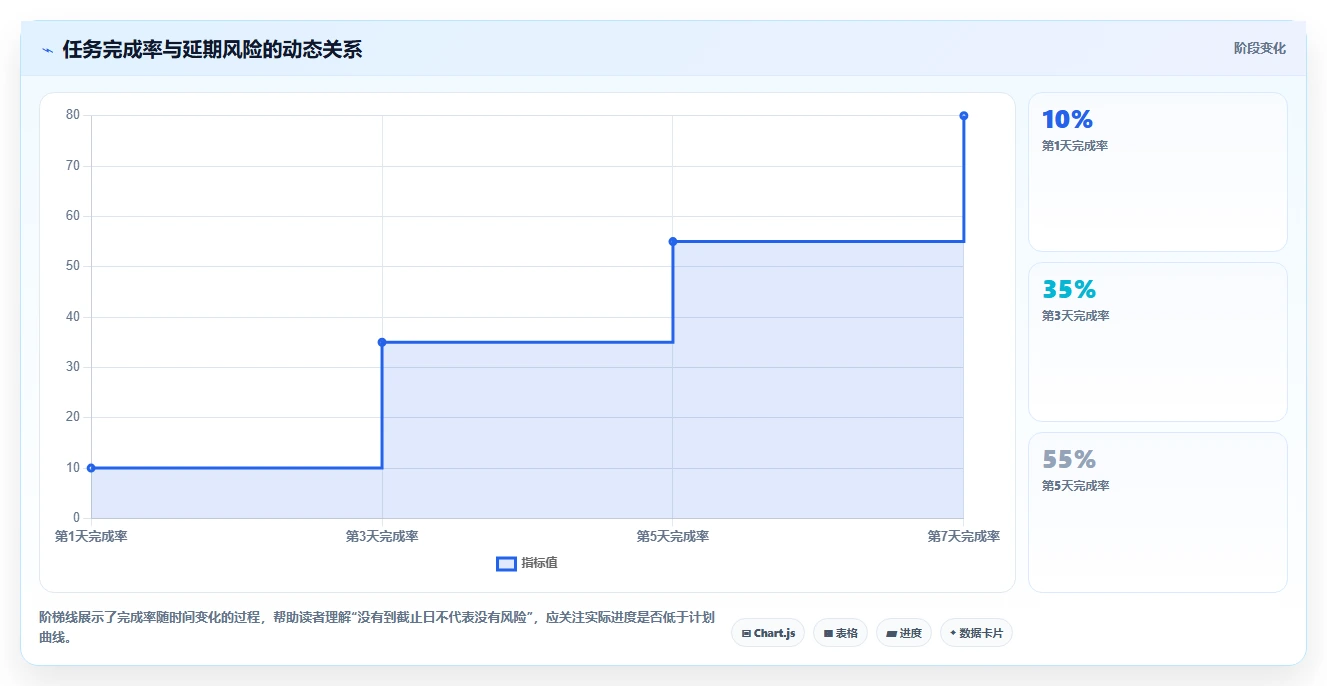Click the data point at 第3天完成率 (35)
Screen dimensions: 1327x686
(382, 342)
